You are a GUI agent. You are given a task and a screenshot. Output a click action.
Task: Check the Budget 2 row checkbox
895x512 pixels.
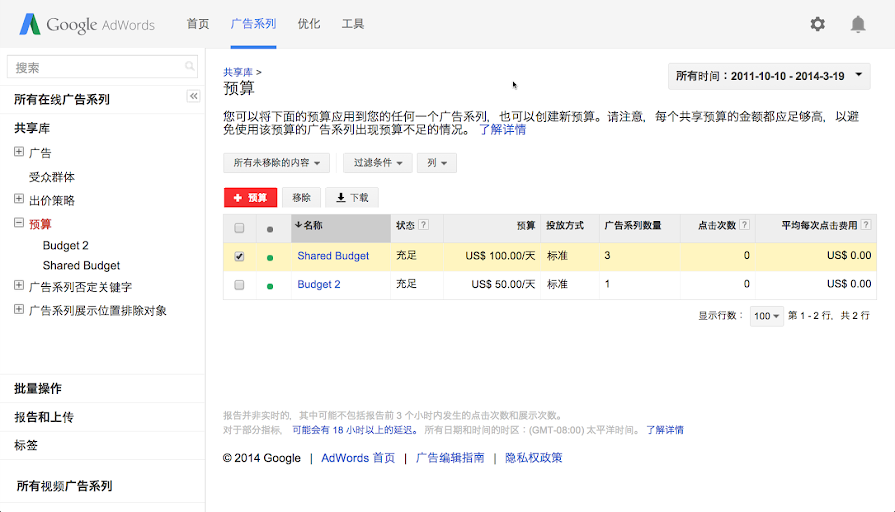point(239,285)
